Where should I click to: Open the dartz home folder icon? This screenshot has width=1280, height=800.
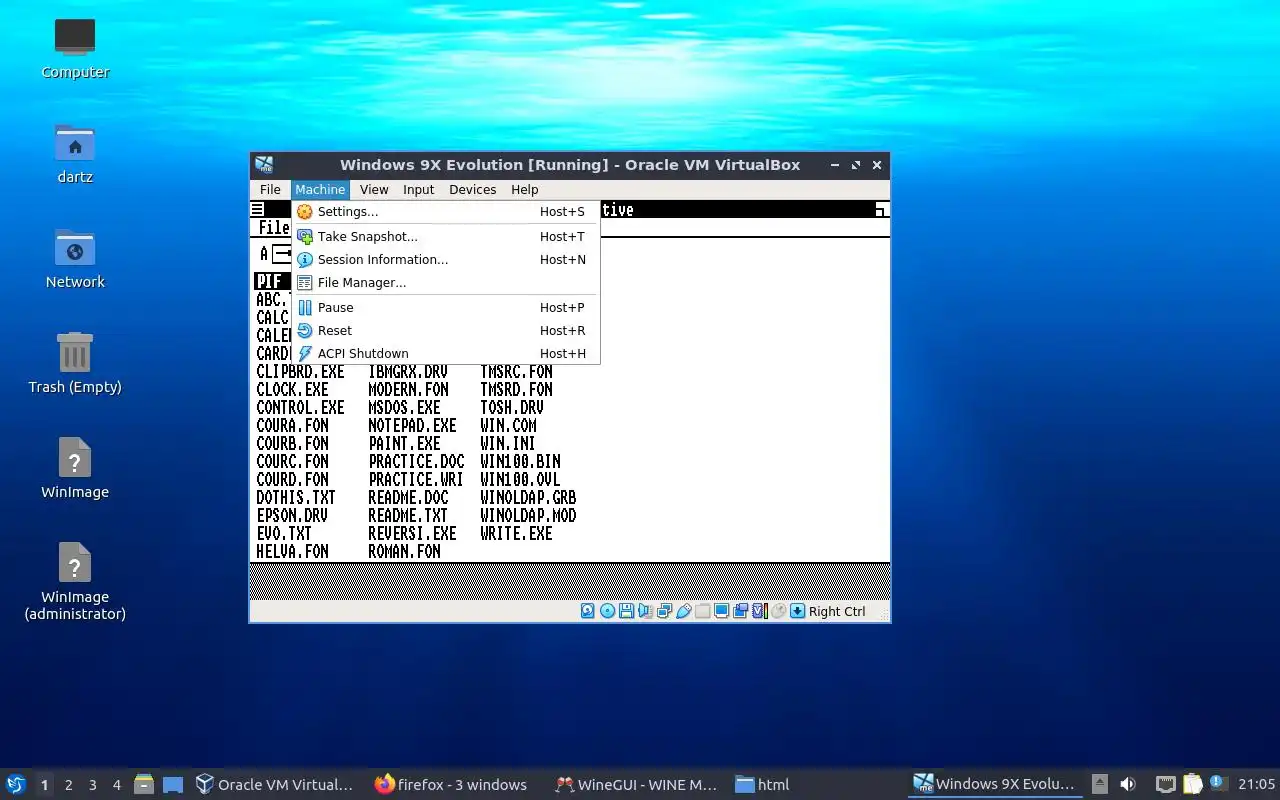75,153
